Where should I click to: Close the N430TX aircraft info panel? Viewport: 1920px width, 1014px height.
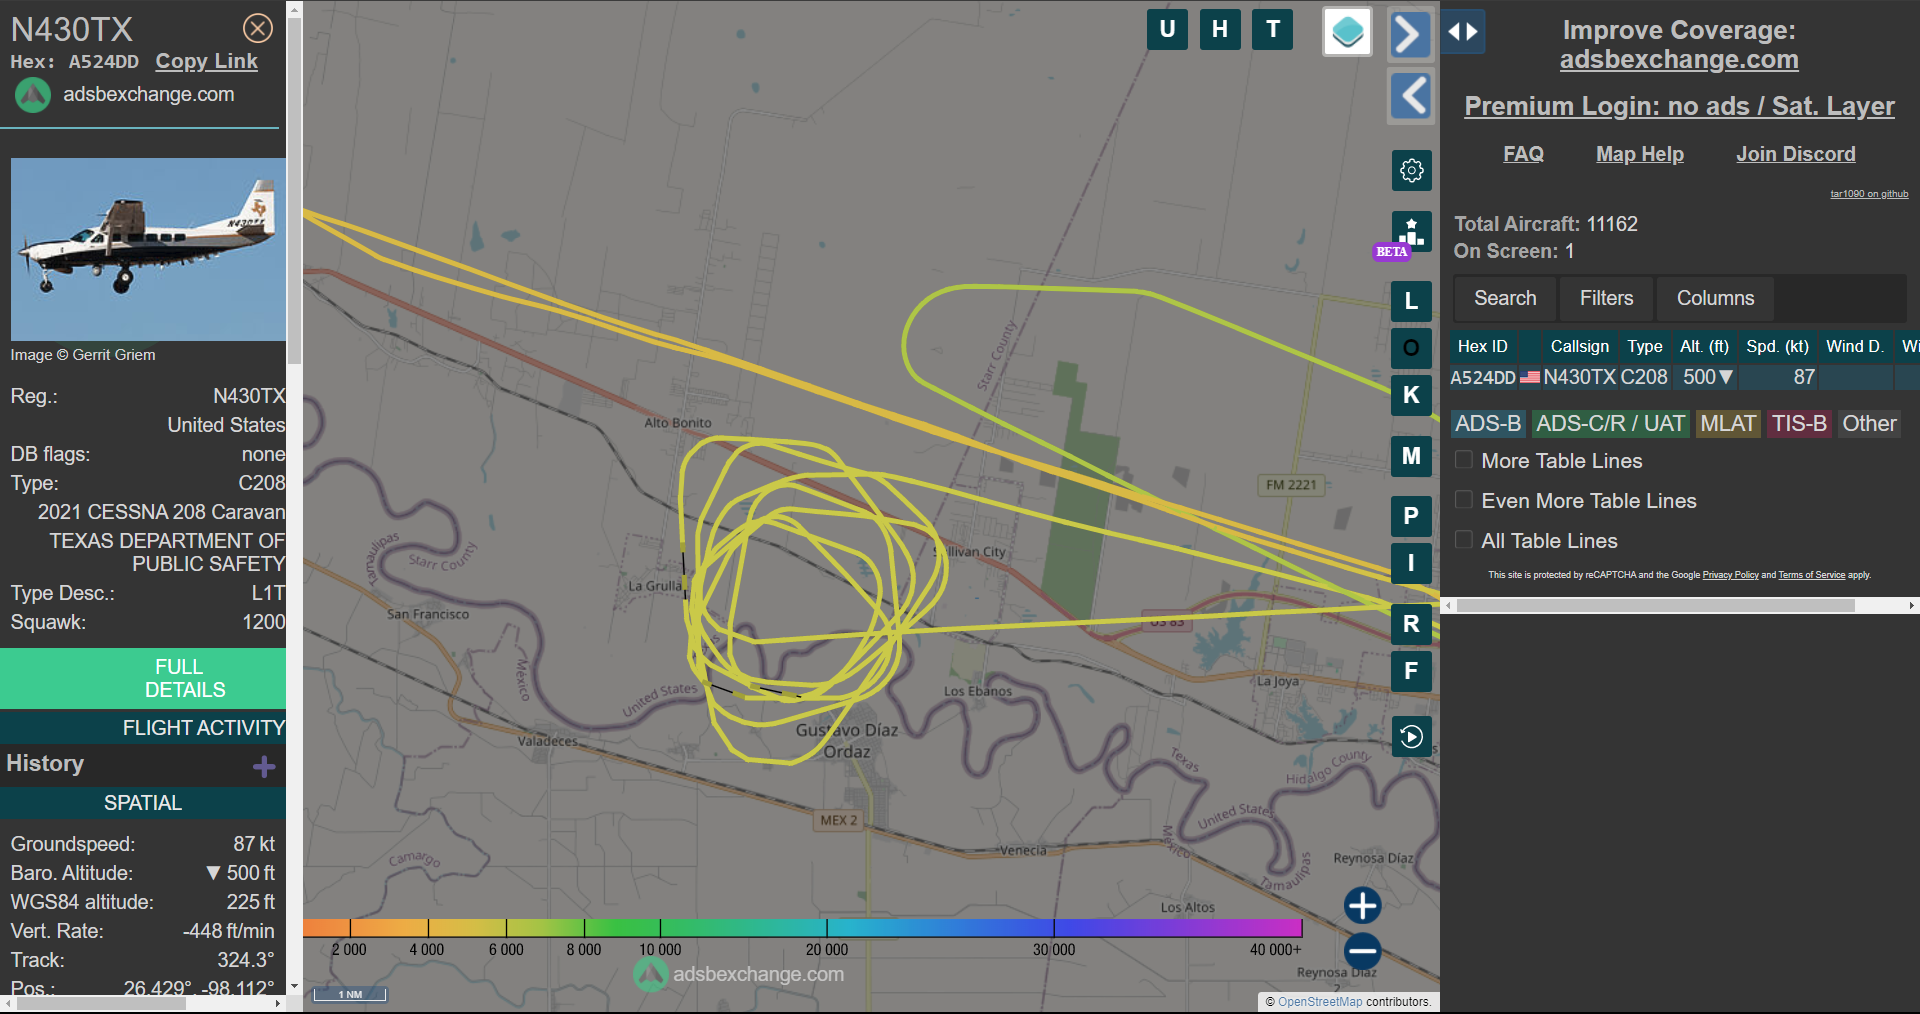point(258,28)
